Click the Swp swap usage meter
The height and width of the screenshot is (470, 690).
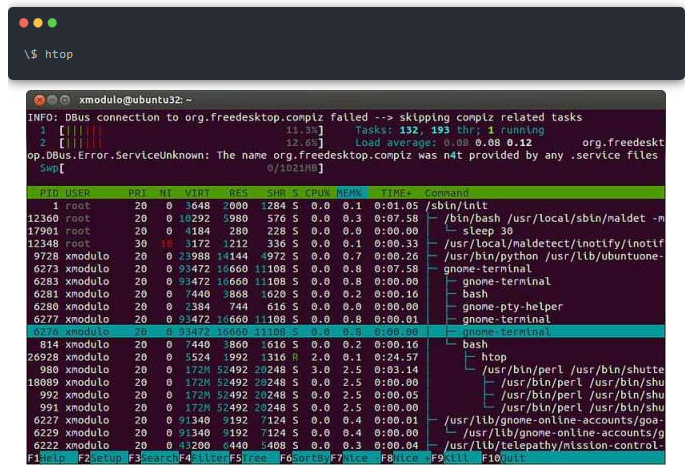180,168
